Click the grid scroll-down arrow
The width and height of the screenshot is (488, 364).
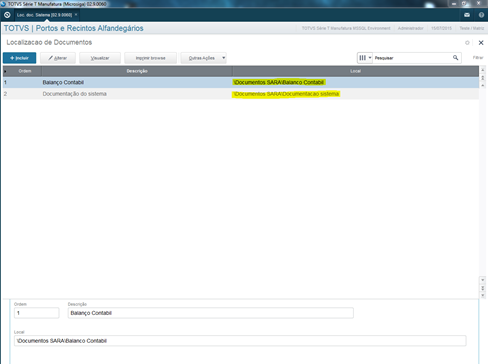coord(482,280)
